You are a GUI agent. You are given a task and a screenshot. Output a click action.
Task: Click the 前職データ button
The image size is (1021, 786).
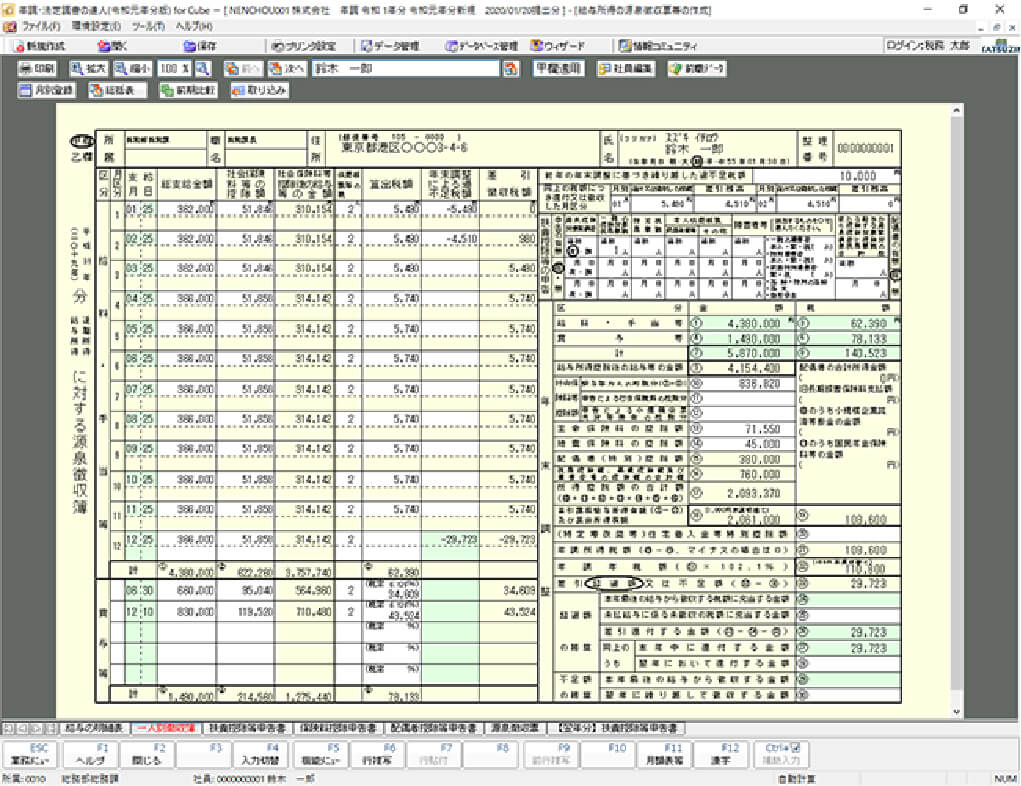click(697, 68)
